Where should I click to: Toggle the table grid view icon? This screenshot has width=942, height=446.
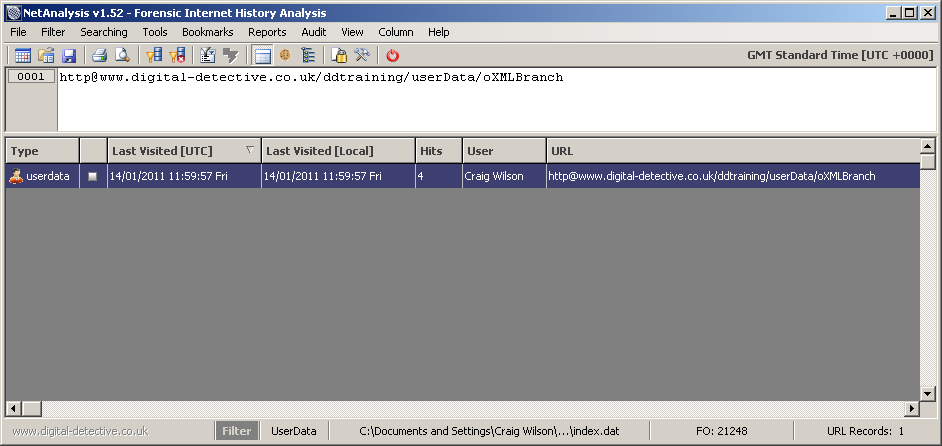(x=262, y=56)
